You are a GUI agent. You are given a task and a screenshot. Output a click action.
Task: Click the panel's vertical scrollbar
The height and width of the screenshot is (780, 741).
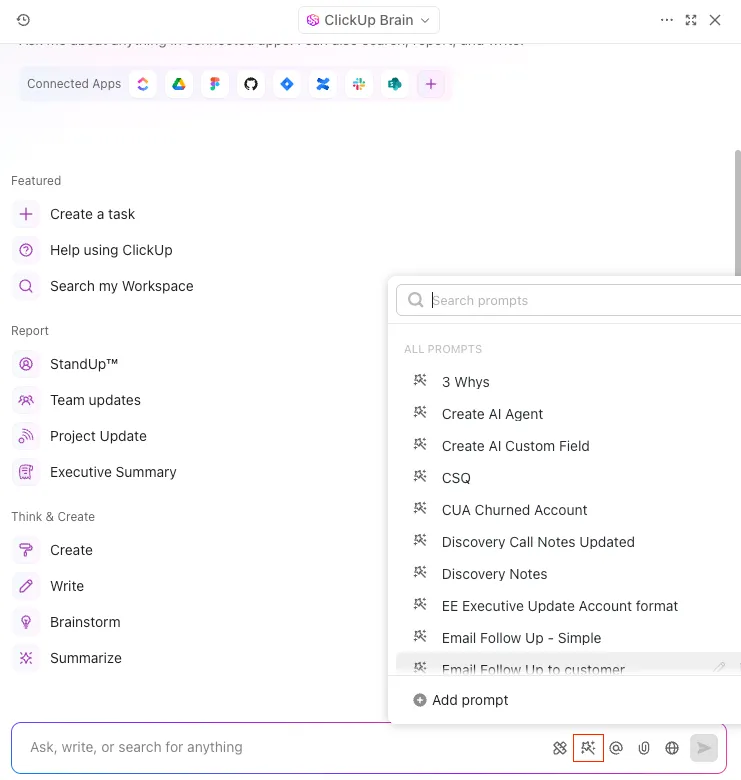(738, 212)
